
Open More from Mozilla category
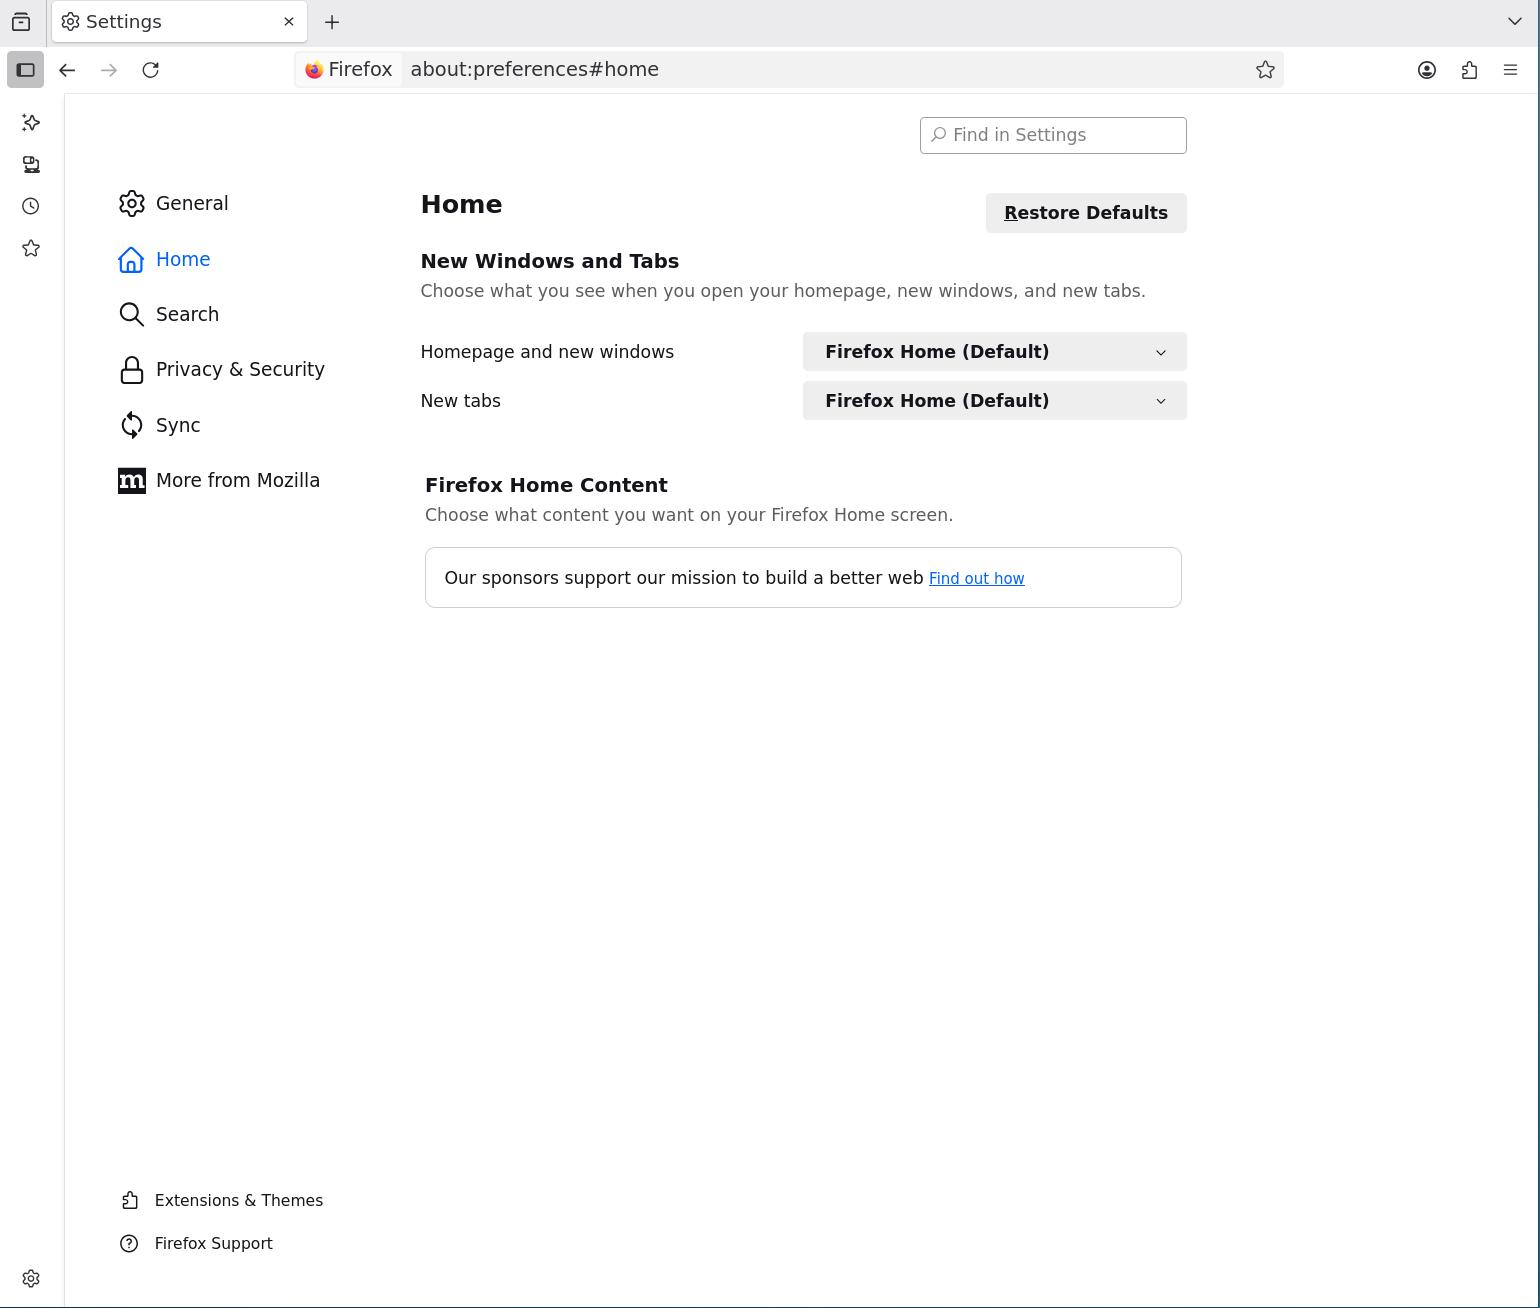pyautogui.click(x=220, y=481)
